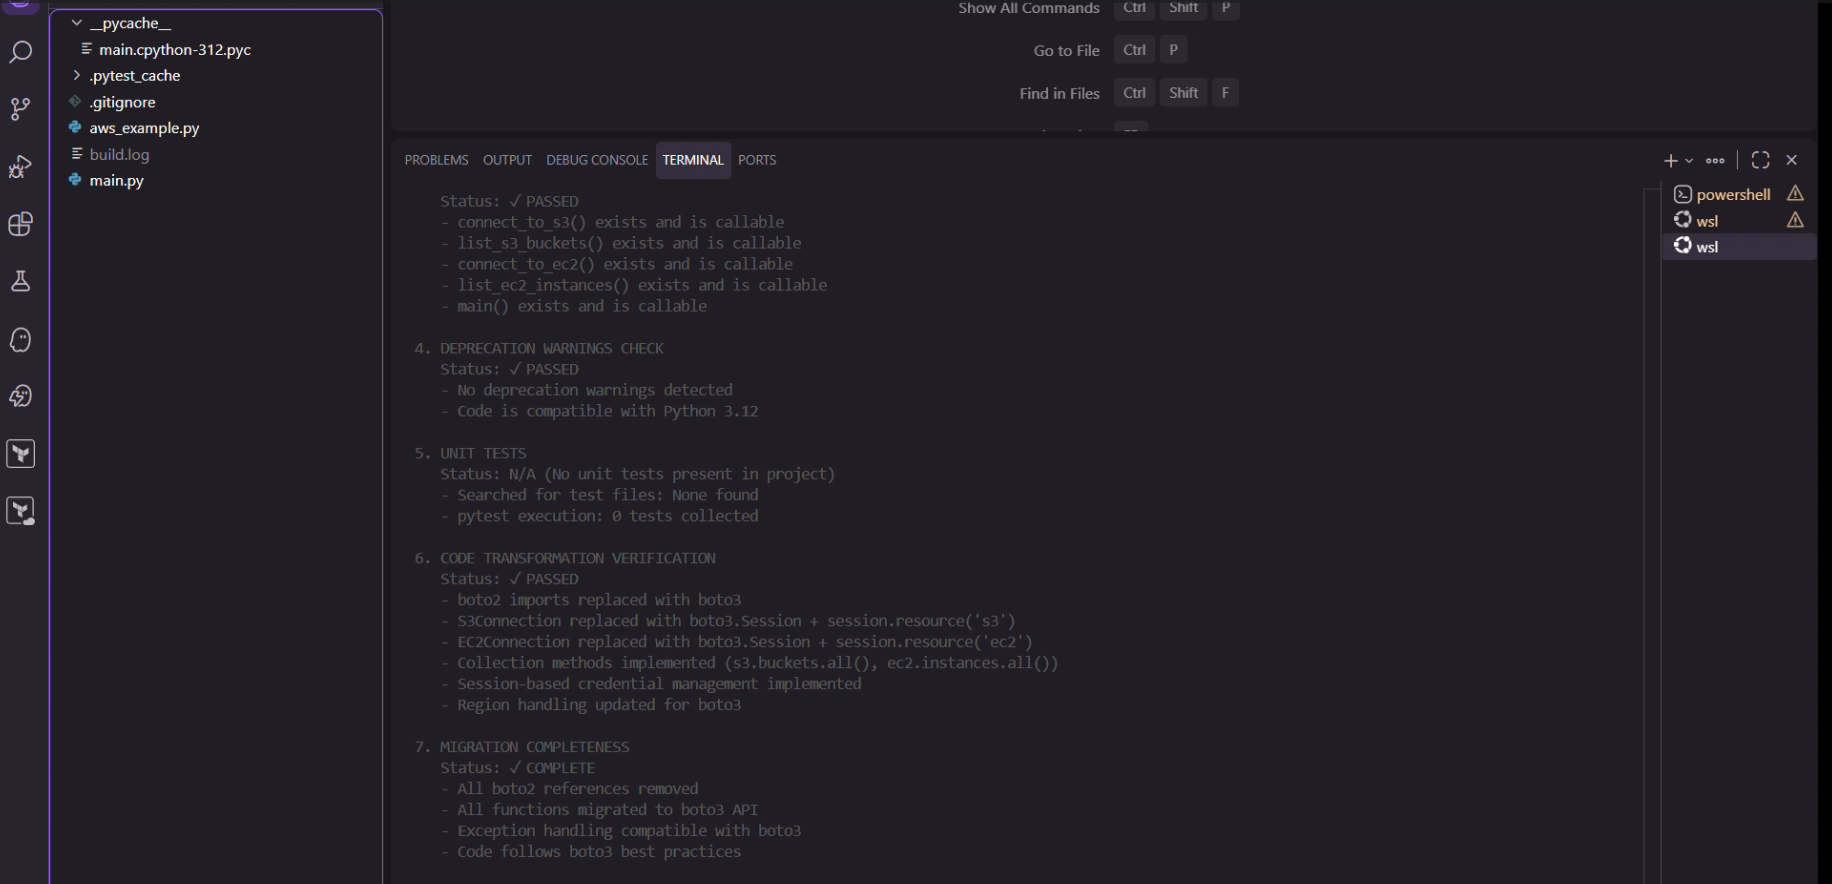Click the '4. DEPRECATION WARNINGS CHECK' heading
Viewport: 1832px width, 884px height.
pos(539,348)
